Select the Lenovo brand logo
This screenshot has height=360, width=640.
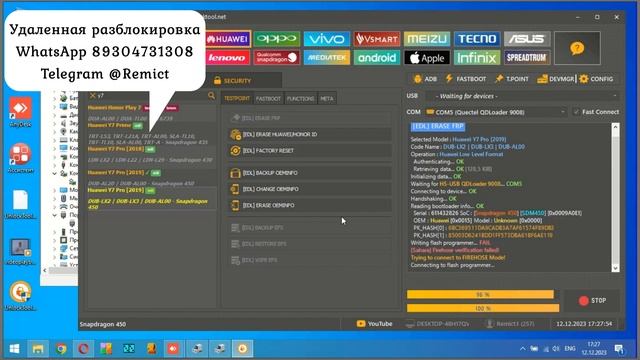click(227, 58)
